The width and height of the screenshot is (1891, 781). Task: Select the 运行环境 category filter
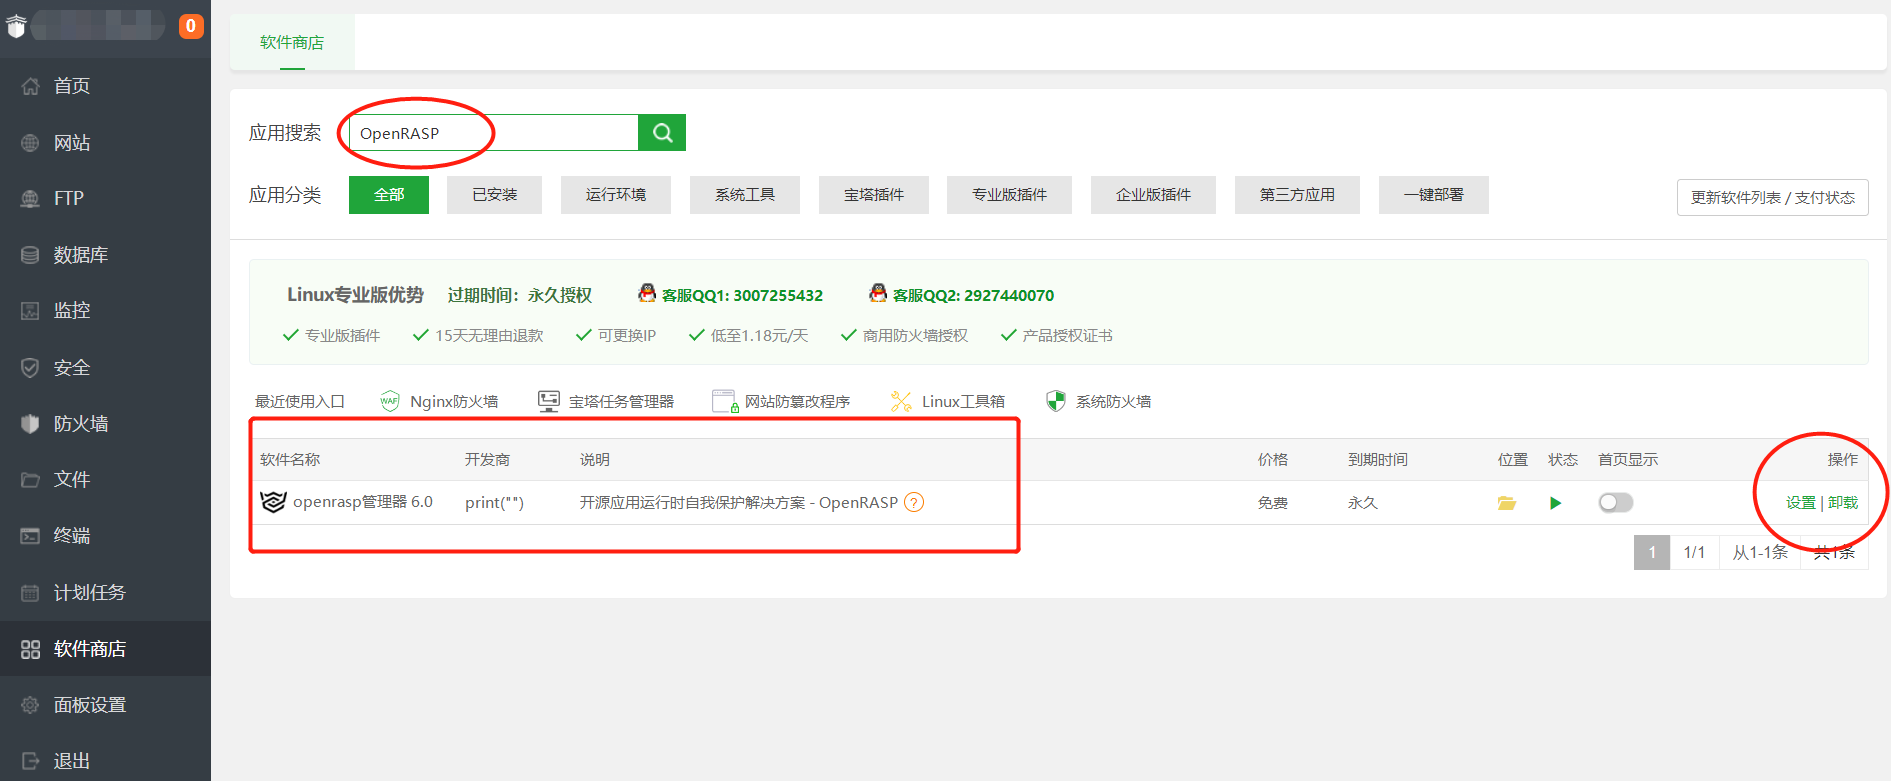coord(616,195)
